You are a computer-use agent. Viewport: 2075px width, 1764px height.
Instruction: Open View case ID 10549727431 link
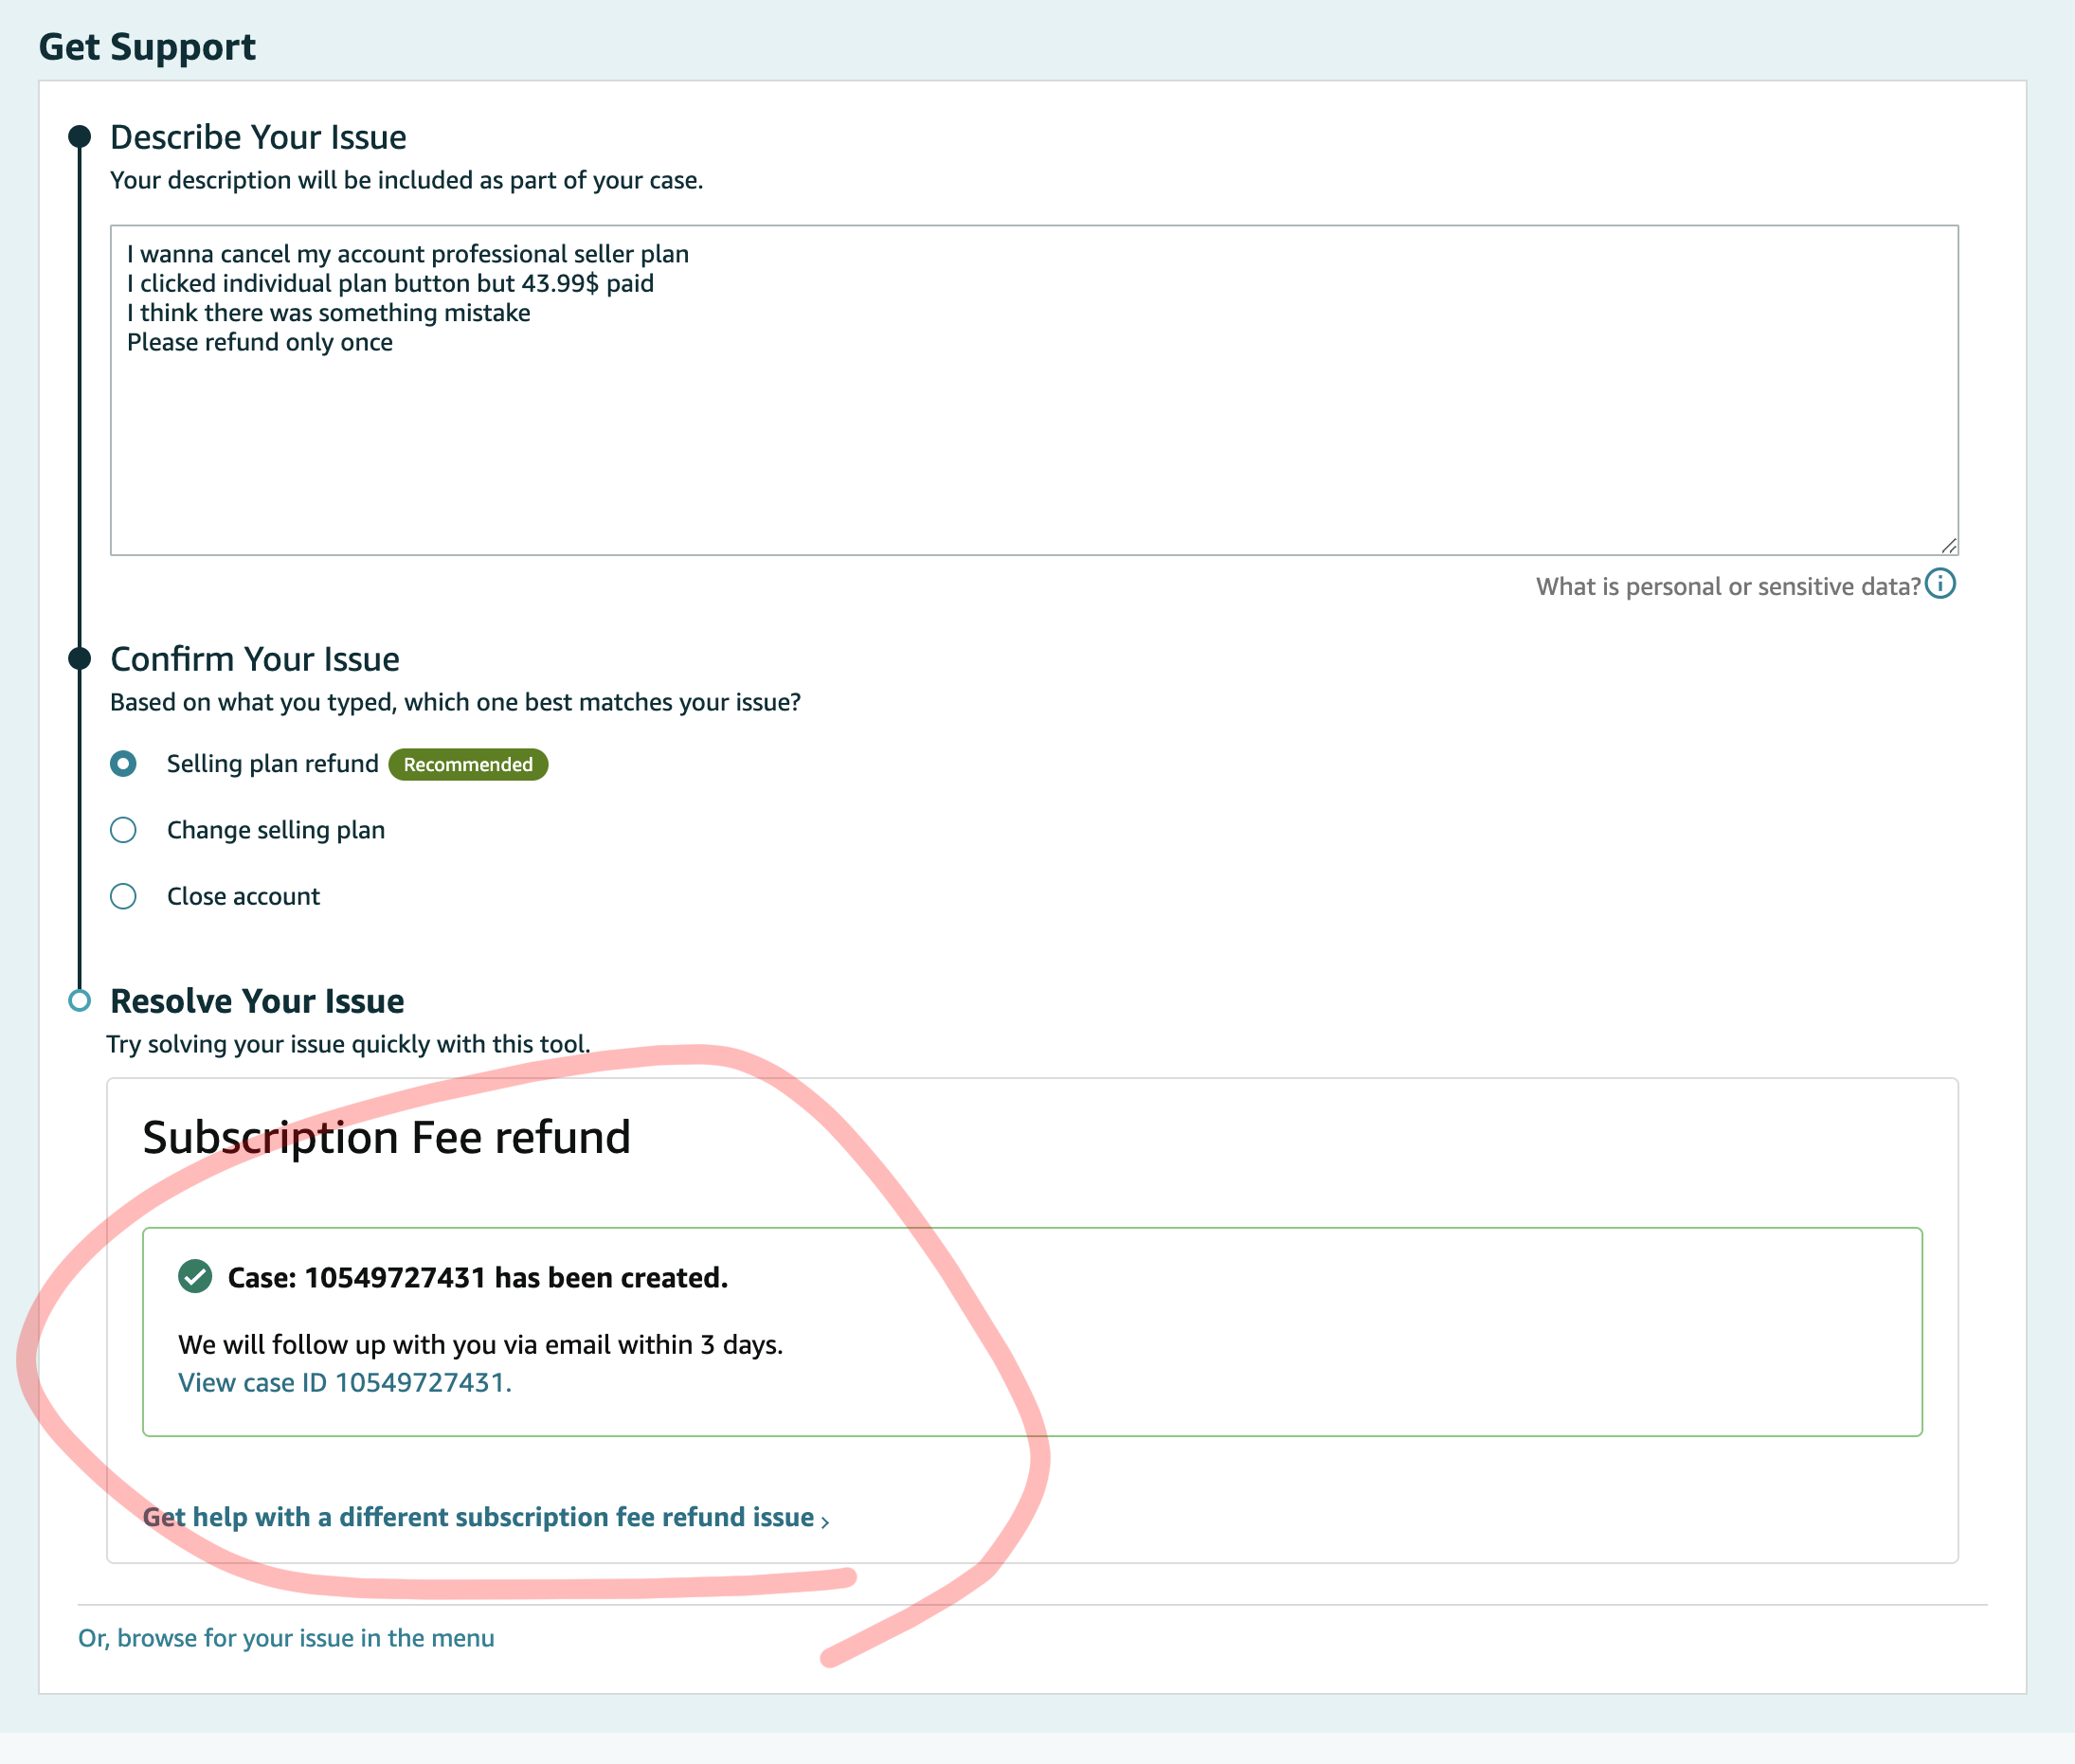click(x=344, y=1382)
